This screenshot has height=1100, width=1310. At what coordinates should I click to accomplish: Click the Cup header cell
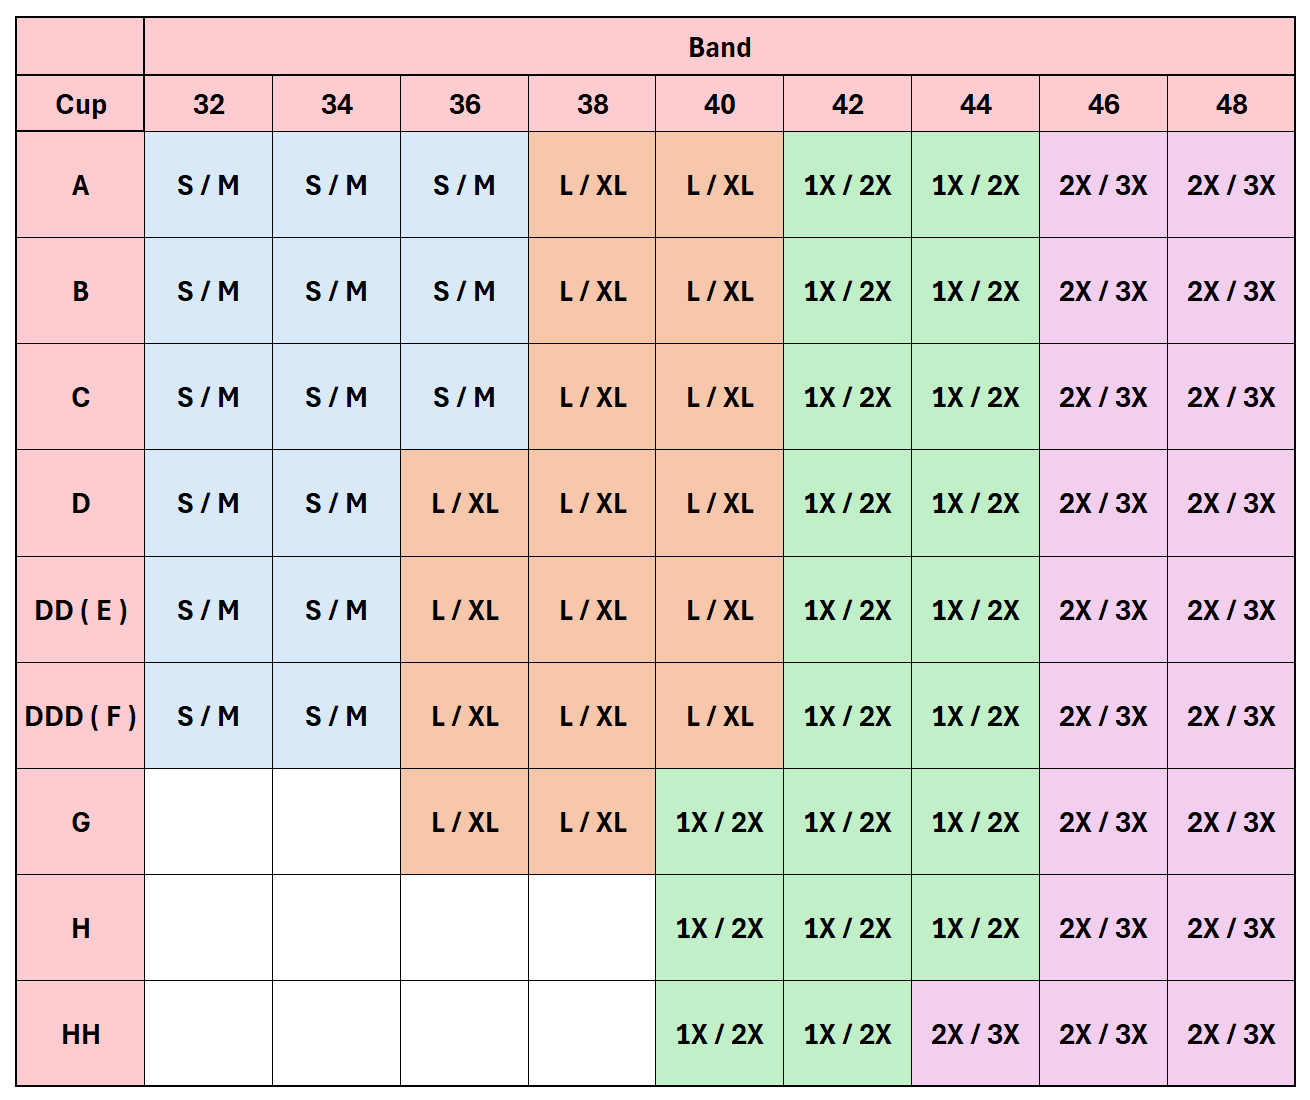coord(80,104)
